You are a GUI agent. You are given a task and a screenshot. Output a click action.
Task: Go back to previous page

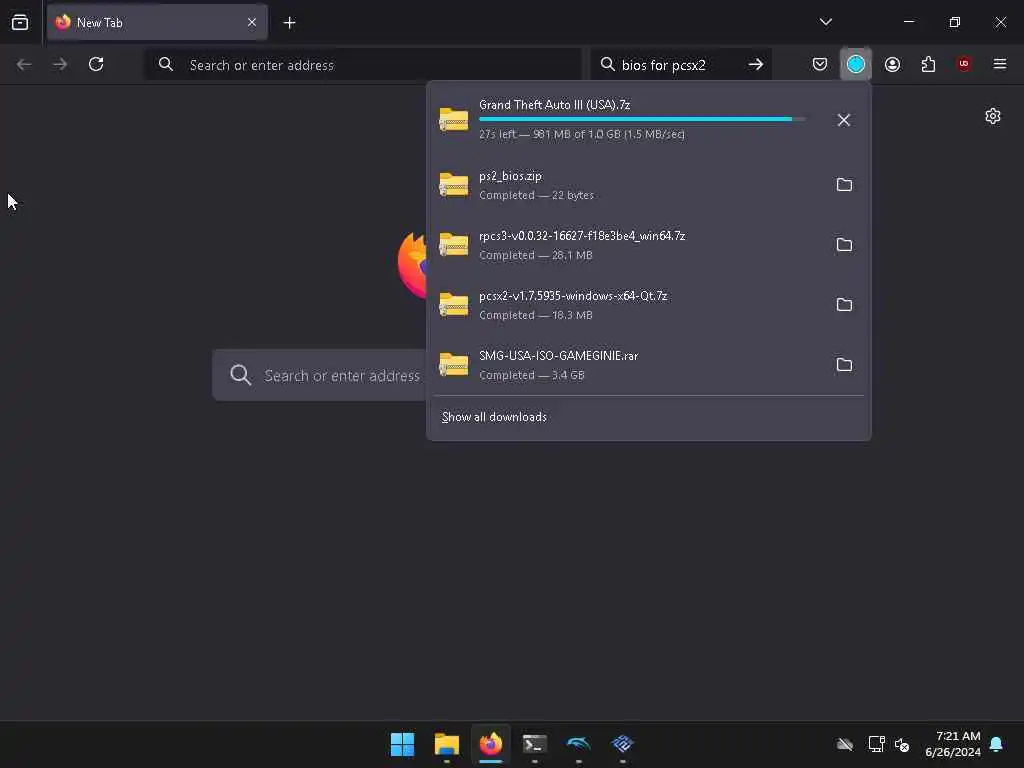(24, 64)
